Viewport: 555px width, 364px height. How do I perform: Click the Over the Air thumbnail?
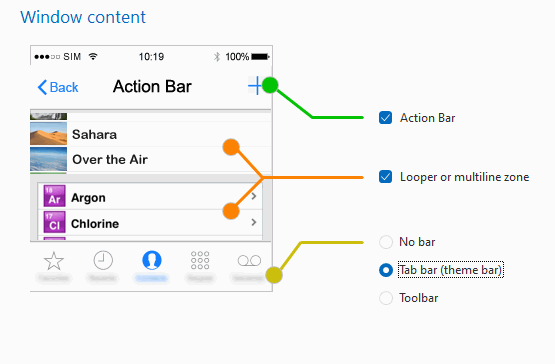(48, 159)
